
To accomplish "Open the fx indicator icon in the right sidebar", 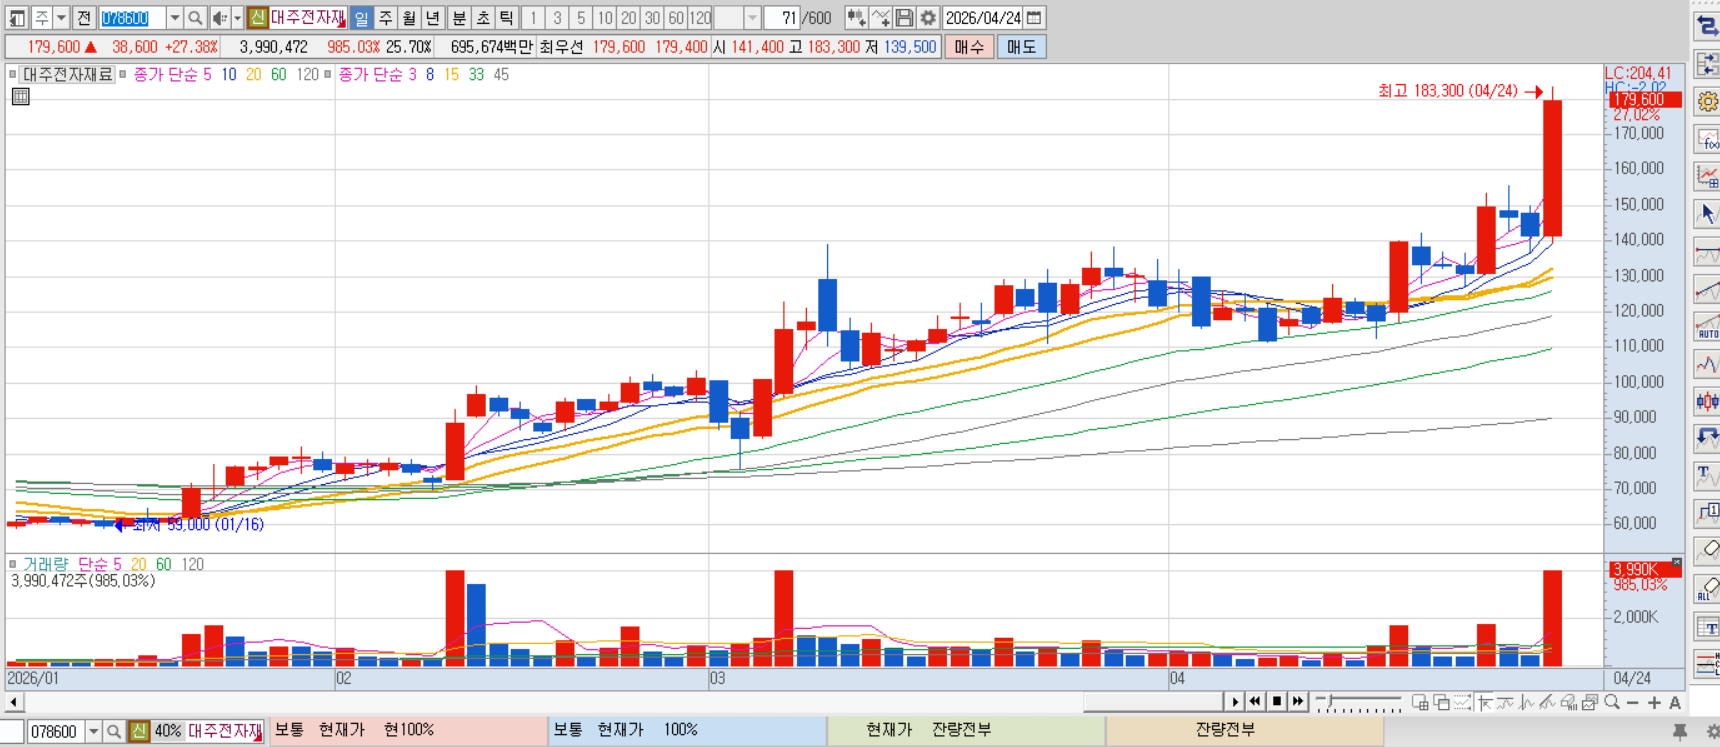I will coord(1707,139).
